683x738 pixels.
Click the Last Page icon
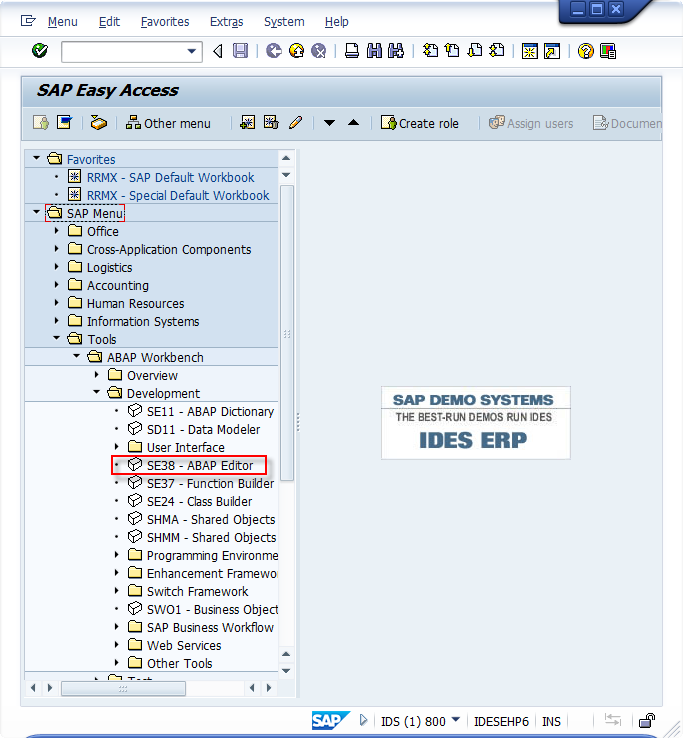point(497,51)
